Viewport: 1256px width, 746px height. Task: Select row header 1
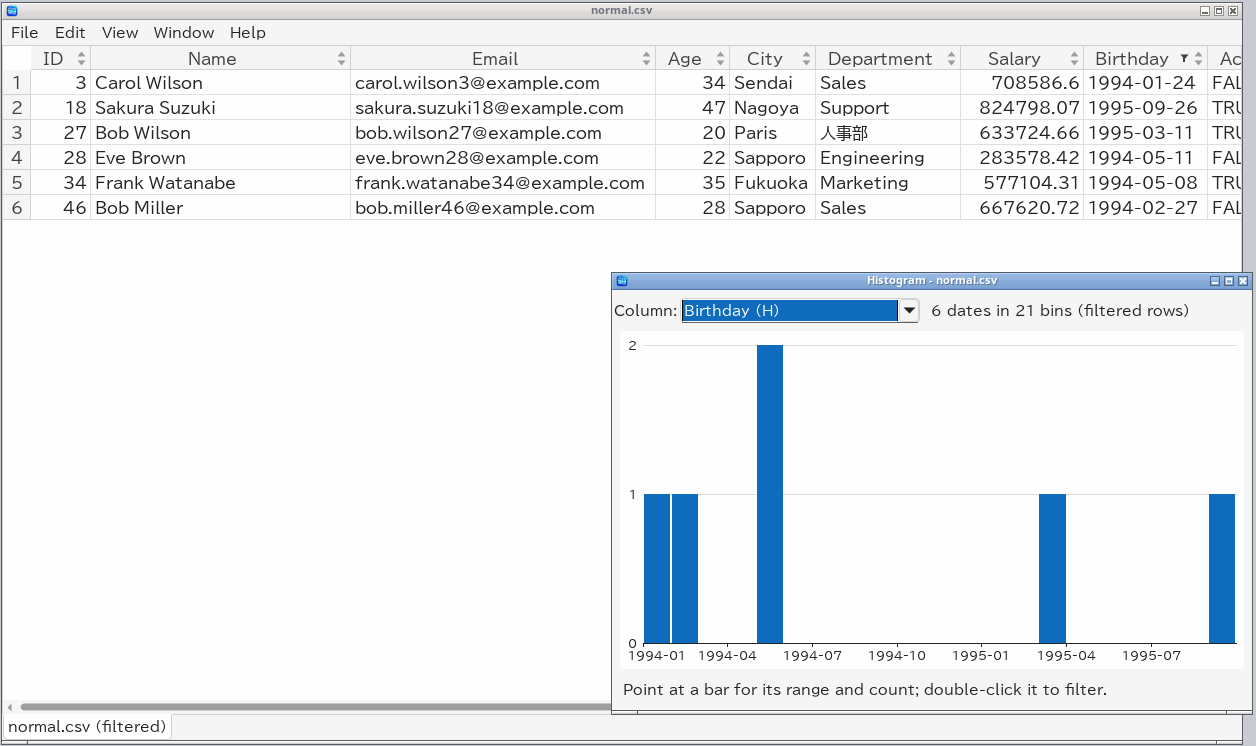[16, 83]
